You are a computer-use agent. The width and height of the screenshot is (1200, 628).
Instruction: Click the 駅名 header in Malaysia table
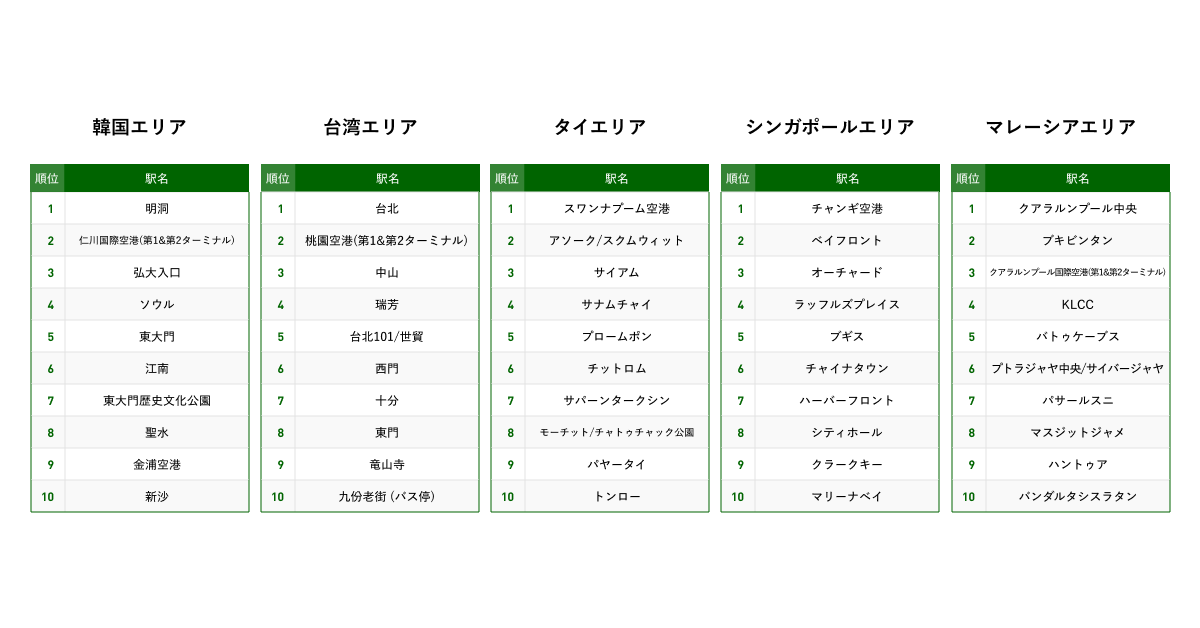point(1078,179)
